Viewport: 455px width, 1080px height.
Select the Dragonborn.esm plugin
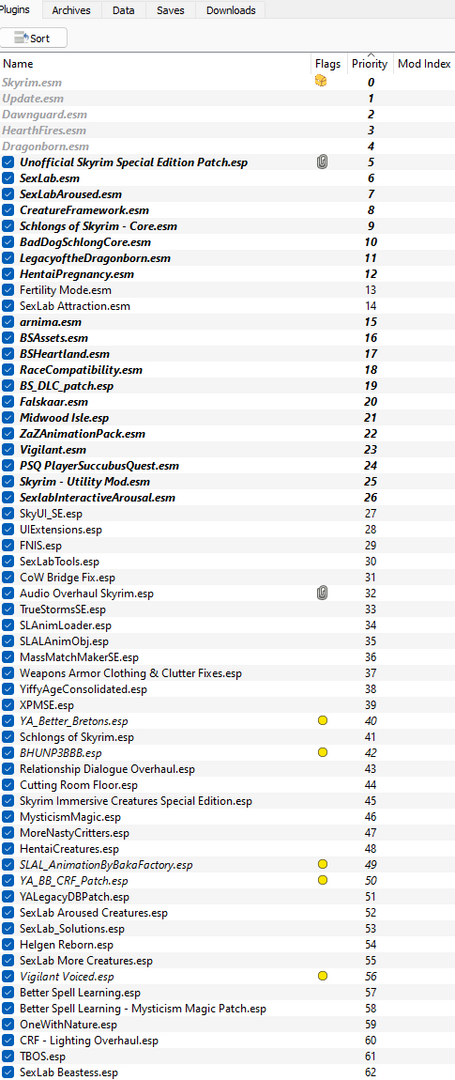(x=227, y=147)
